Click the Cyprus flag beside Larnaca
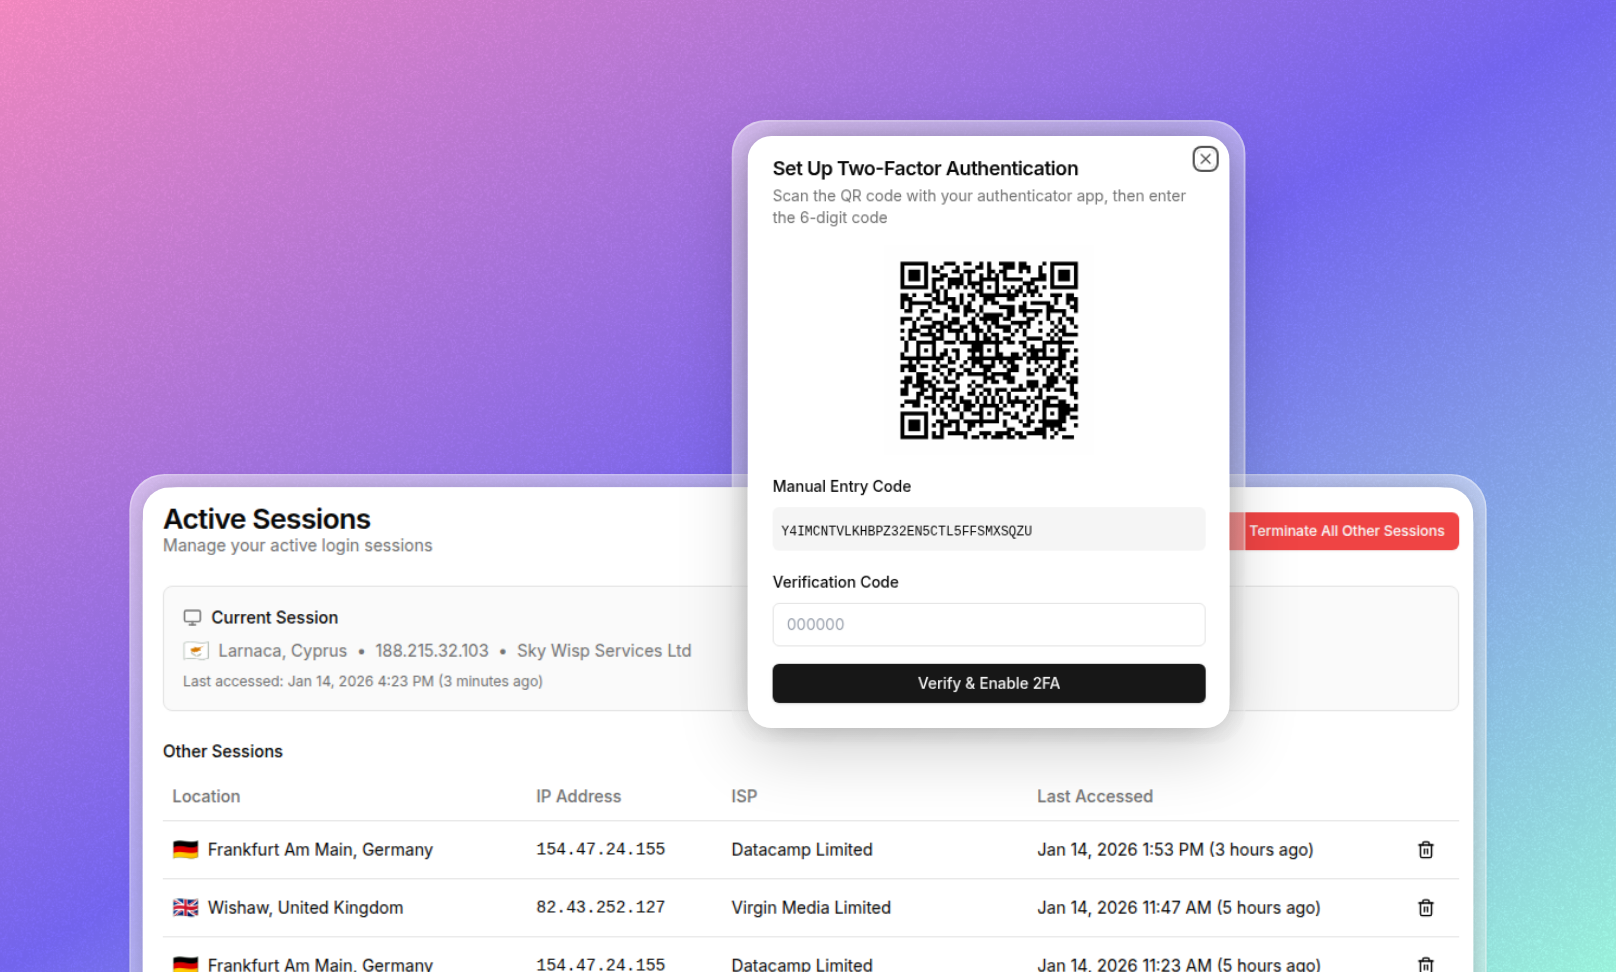The width and height of the screenshot is (1616, 972). [x=196, y=650]
